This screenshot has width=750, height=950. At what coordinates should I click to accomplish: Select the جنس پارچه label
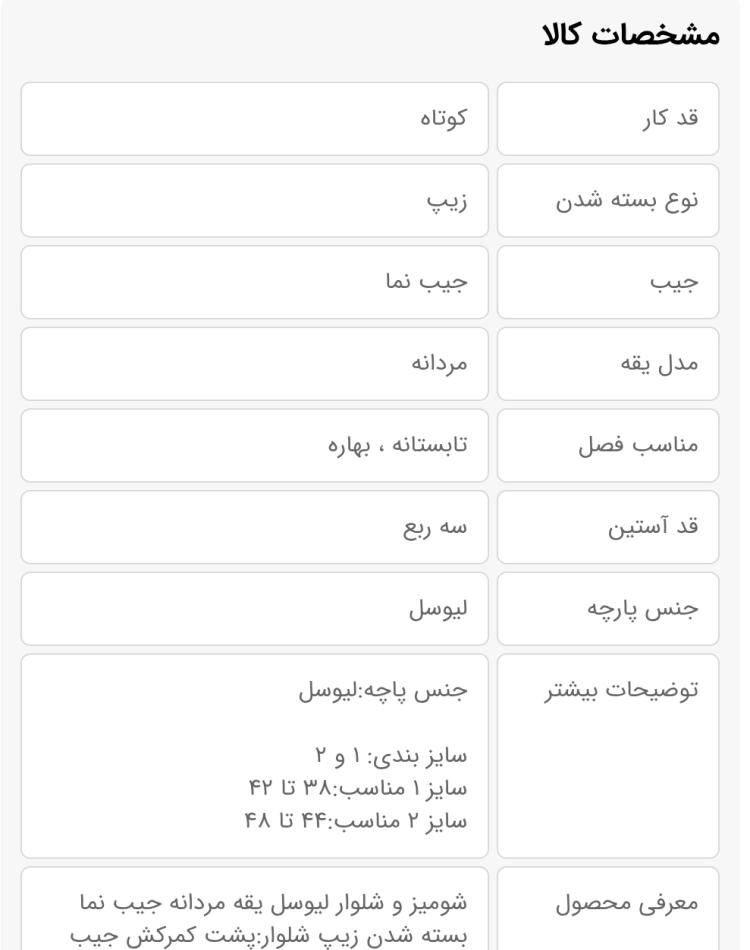[642, 610]
